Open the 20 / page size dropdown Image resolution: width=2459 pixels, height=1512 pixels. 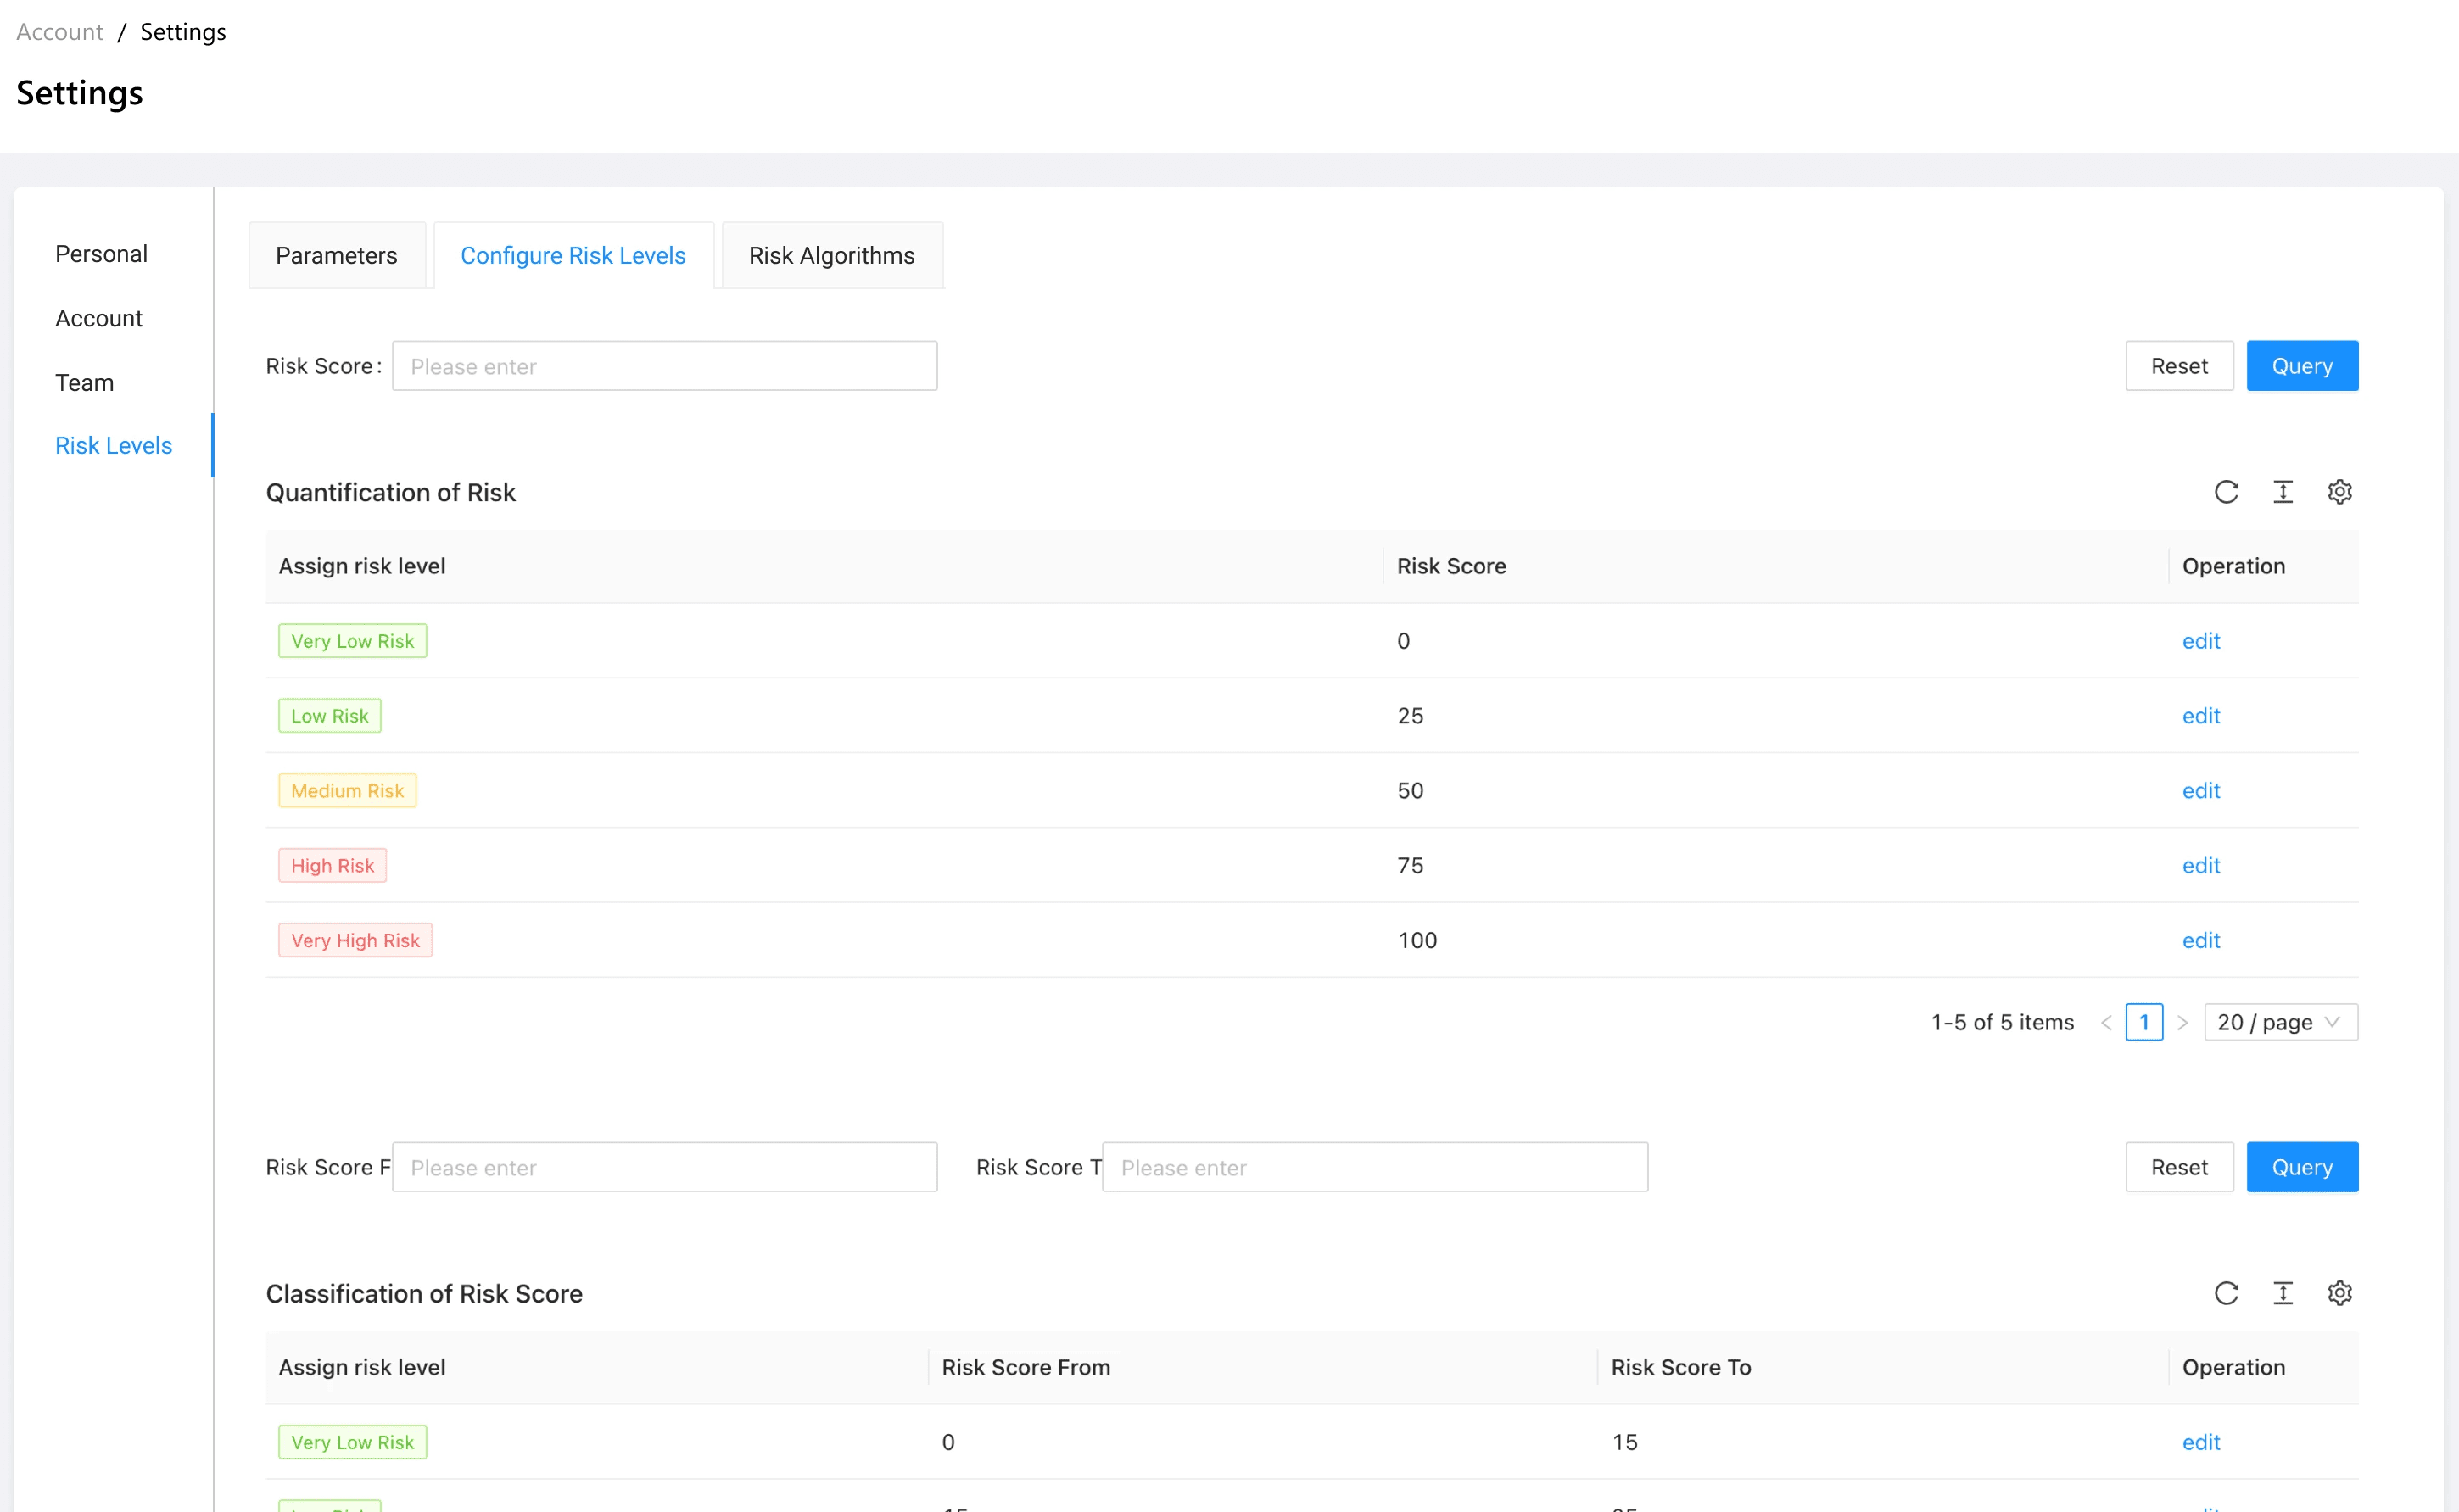tap(2280, 1022)
